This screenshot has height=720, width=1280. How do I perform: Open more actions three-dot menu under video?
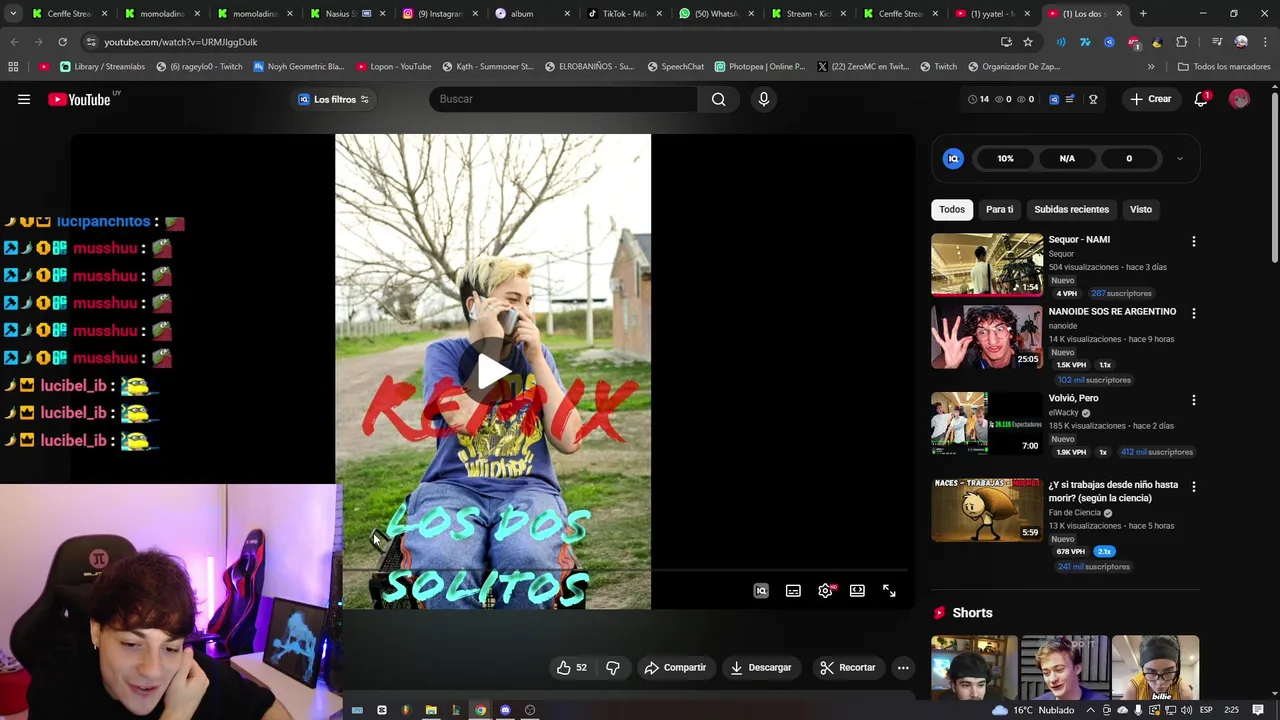(903, 667)
